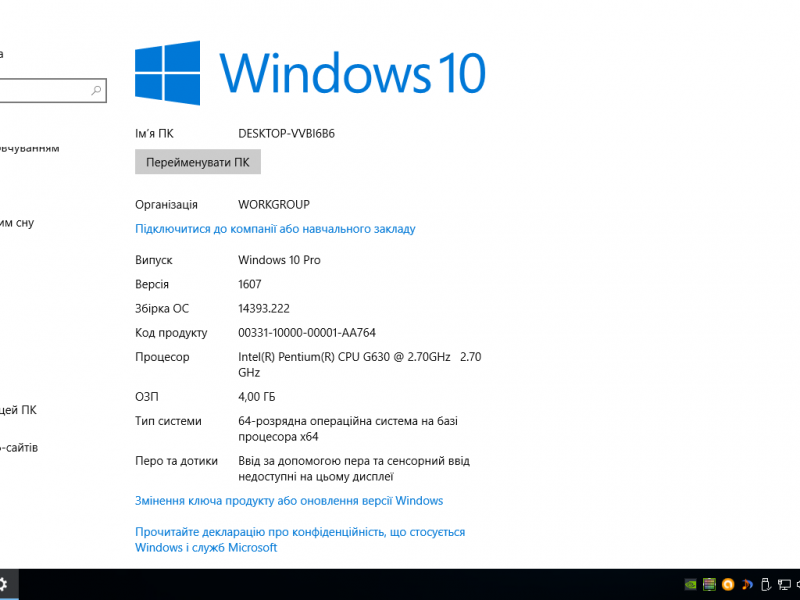The height and width of the screenshot is (600, 800).
Task: Click the rainbow grid tray icon
Action: [709, 584]
